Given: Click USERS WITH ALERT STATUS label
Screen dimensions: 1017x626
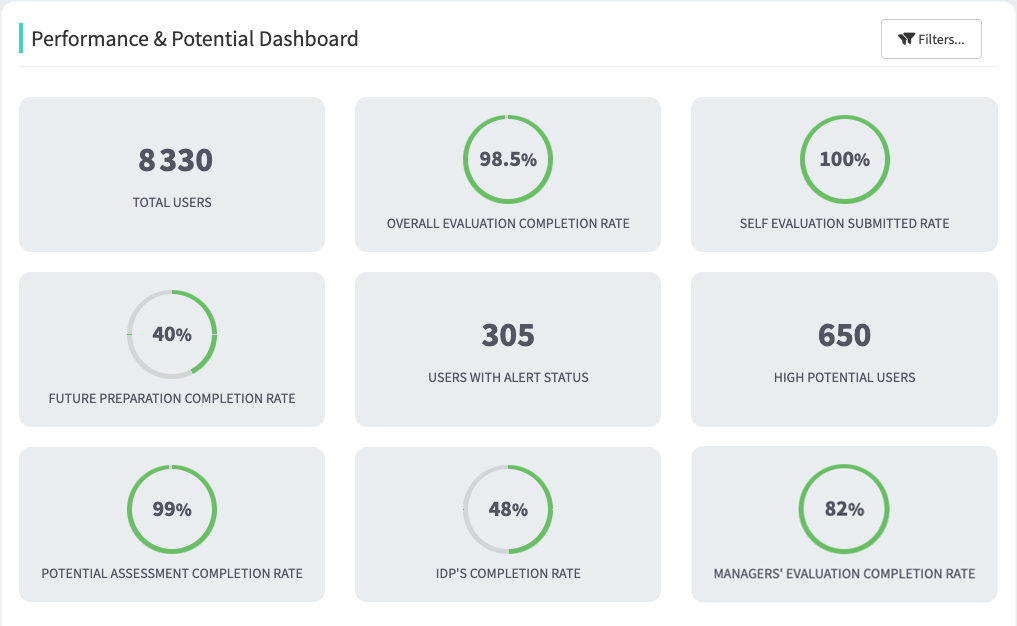Looking at the screenshot, I should 508,378.
